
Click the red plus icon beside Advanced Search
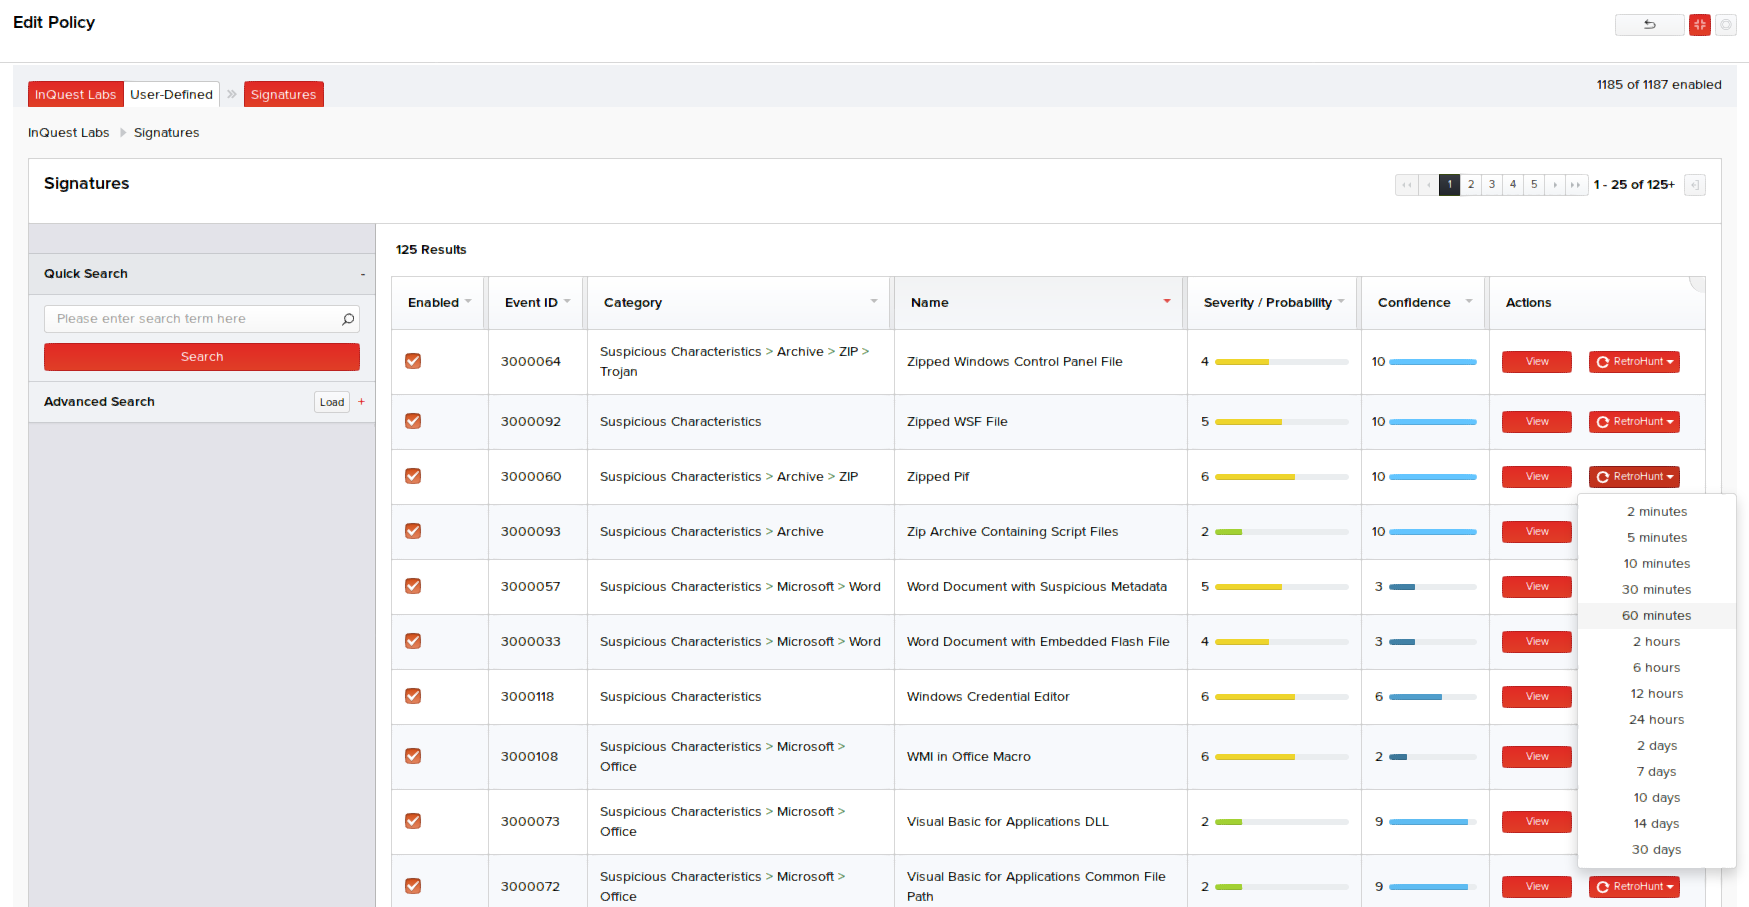[361, 402]
